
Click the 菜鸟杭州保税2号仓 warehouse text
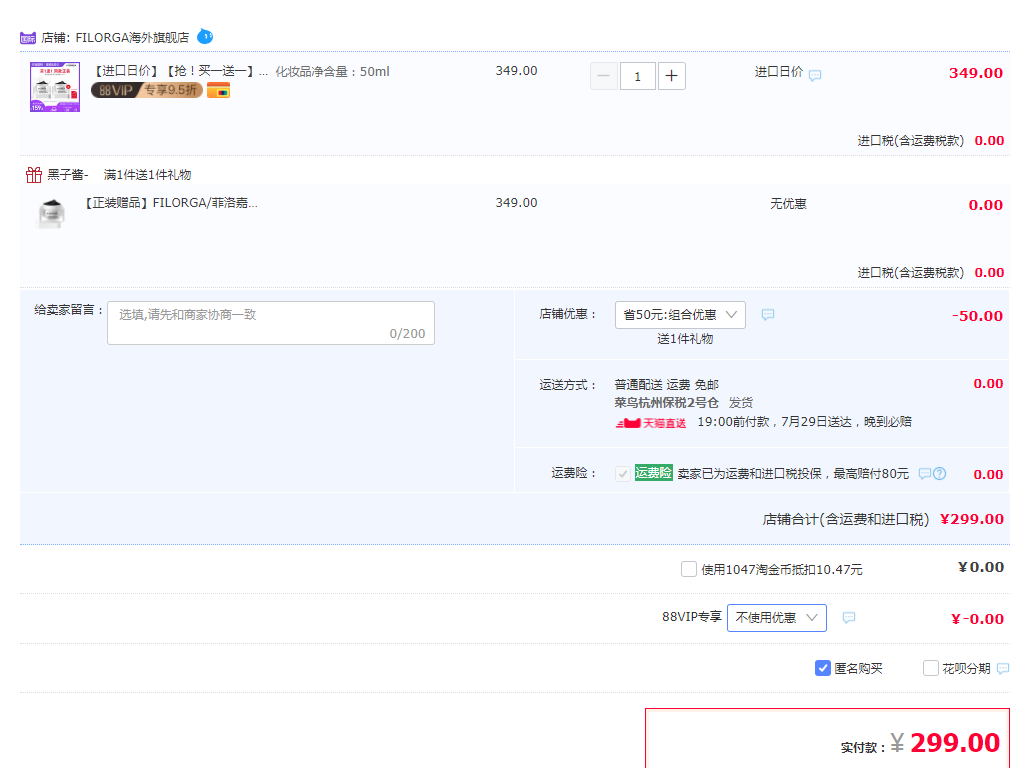click(667, 403)
